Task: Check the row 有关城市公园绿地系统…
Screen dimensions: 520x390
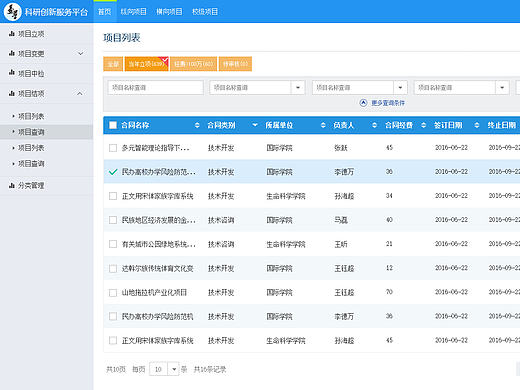Action: [113, 244]
